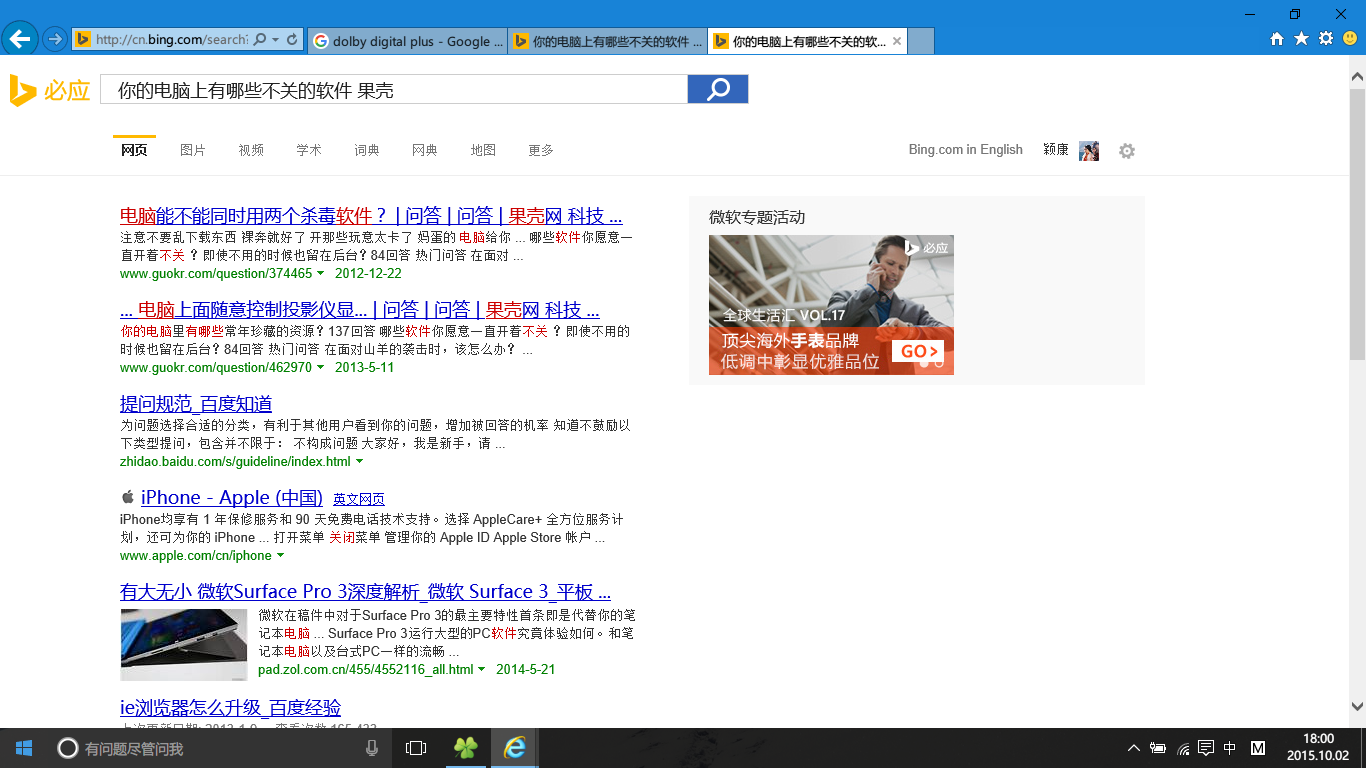Expand the arrow beside guokr.com/question/374465

coord(321,274)
